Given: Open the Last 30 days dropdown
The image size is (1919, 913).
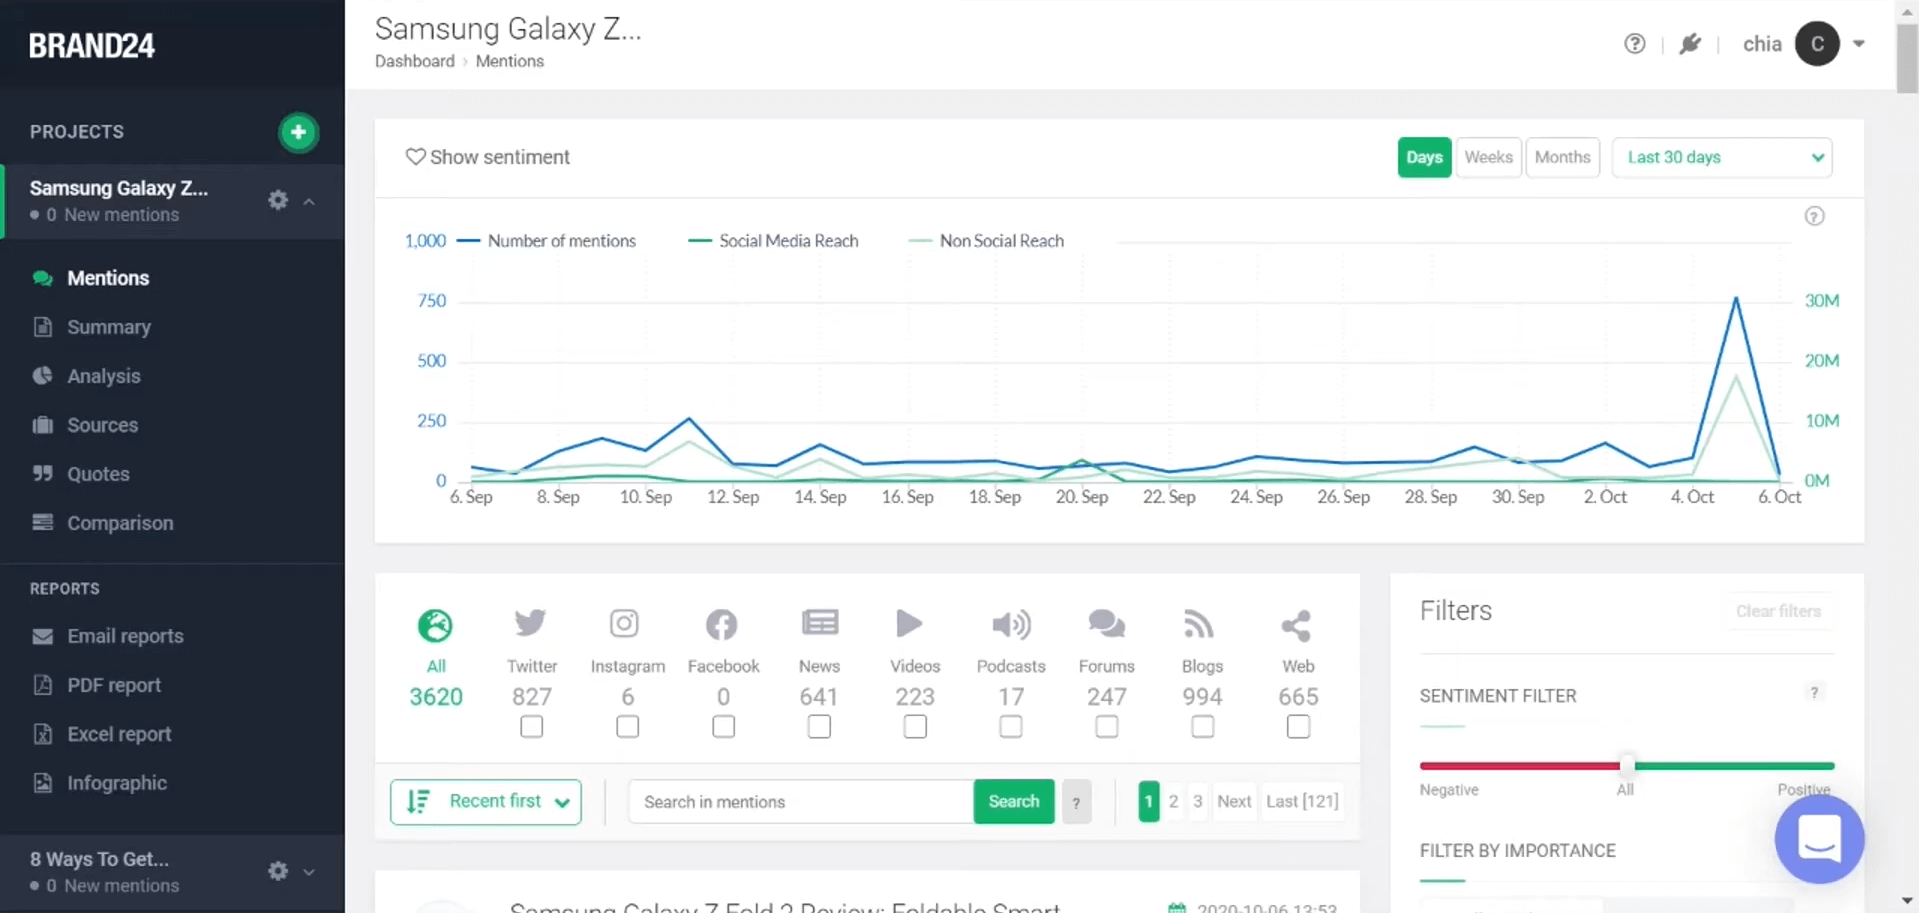Looking at the screenshot, I should click(1721, 158).
